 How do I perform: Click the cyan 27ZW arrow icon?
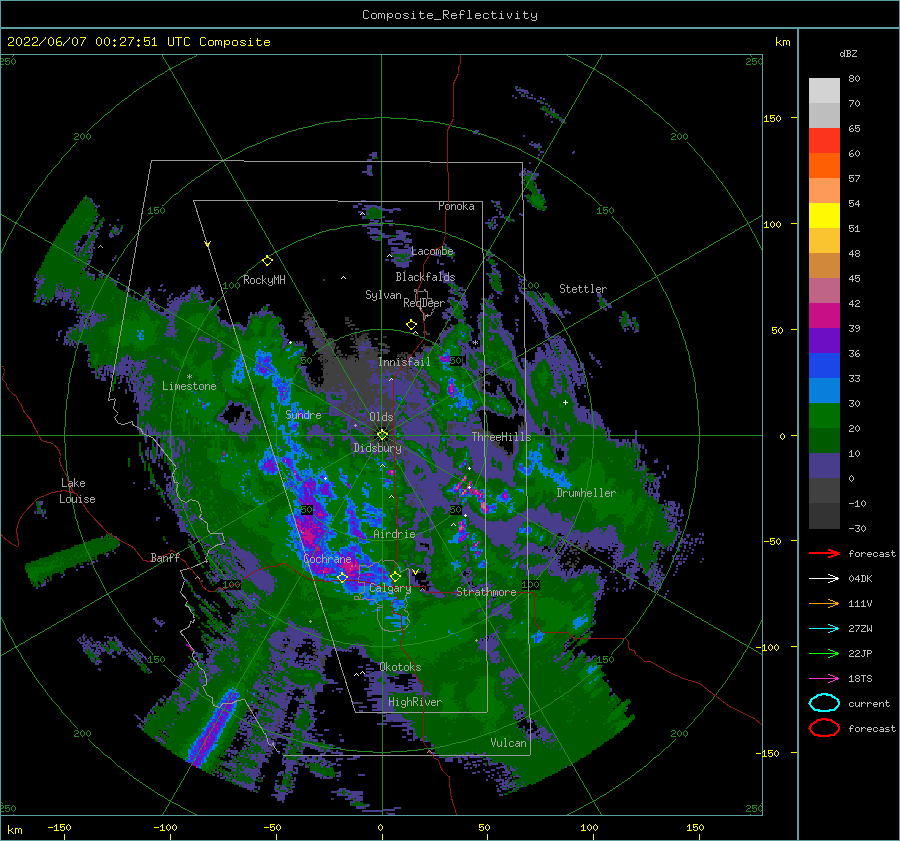point(824,629)
